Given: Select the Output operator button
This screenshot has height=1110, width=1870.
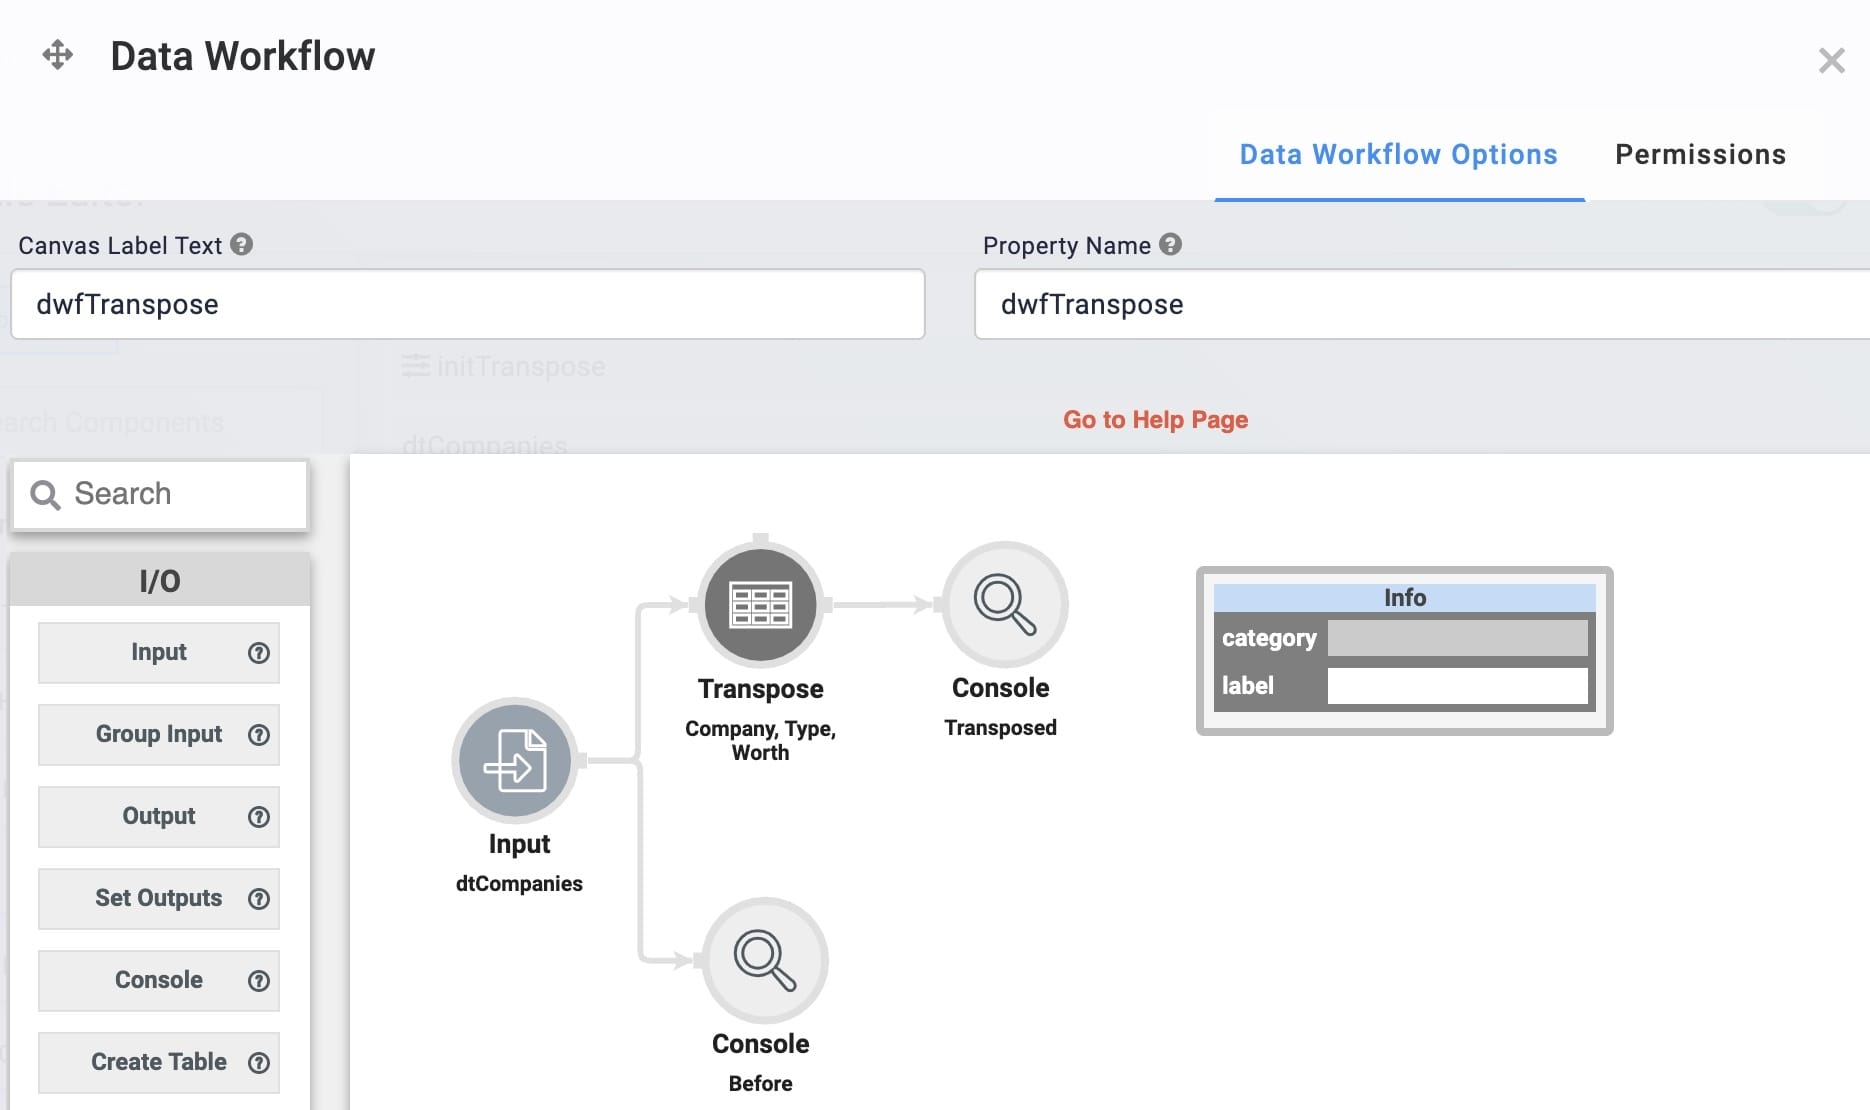Looking at the screenshot, I should [159, 817].
